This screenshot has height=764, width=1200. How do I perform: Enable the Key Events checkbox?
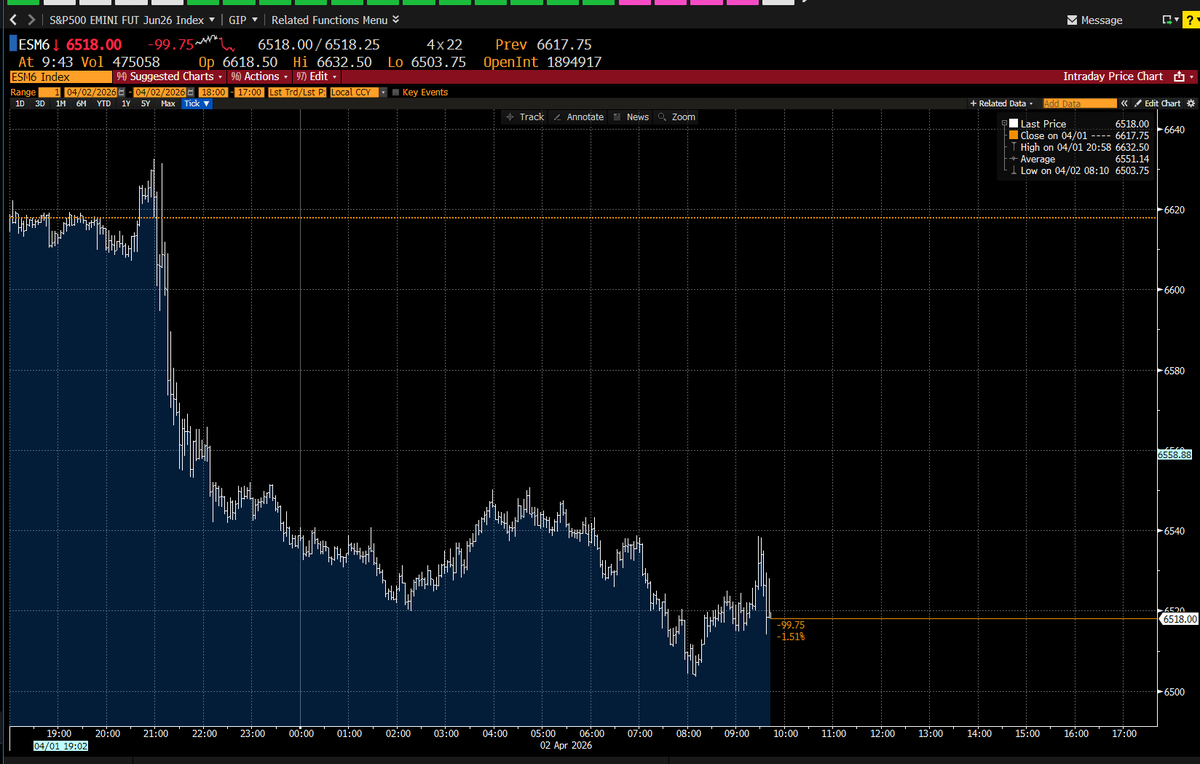[x=396, y=92]
